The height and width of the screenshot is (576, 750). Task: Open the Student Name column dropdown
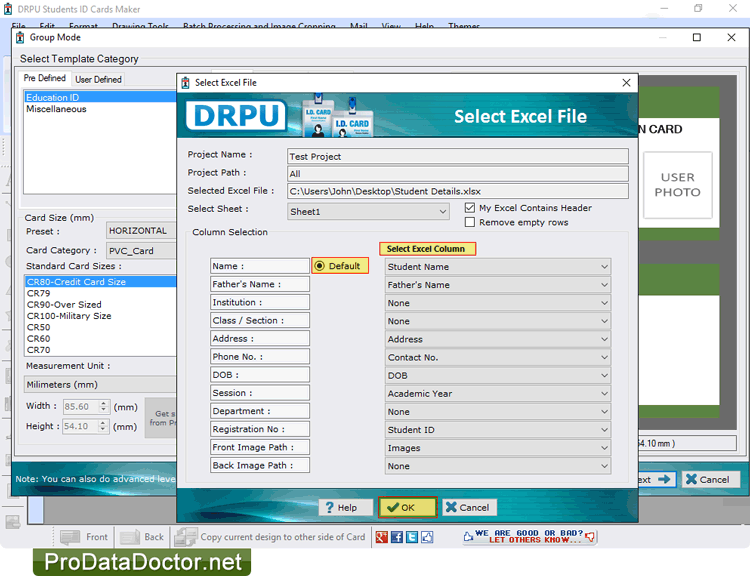(x=498, y=266)
